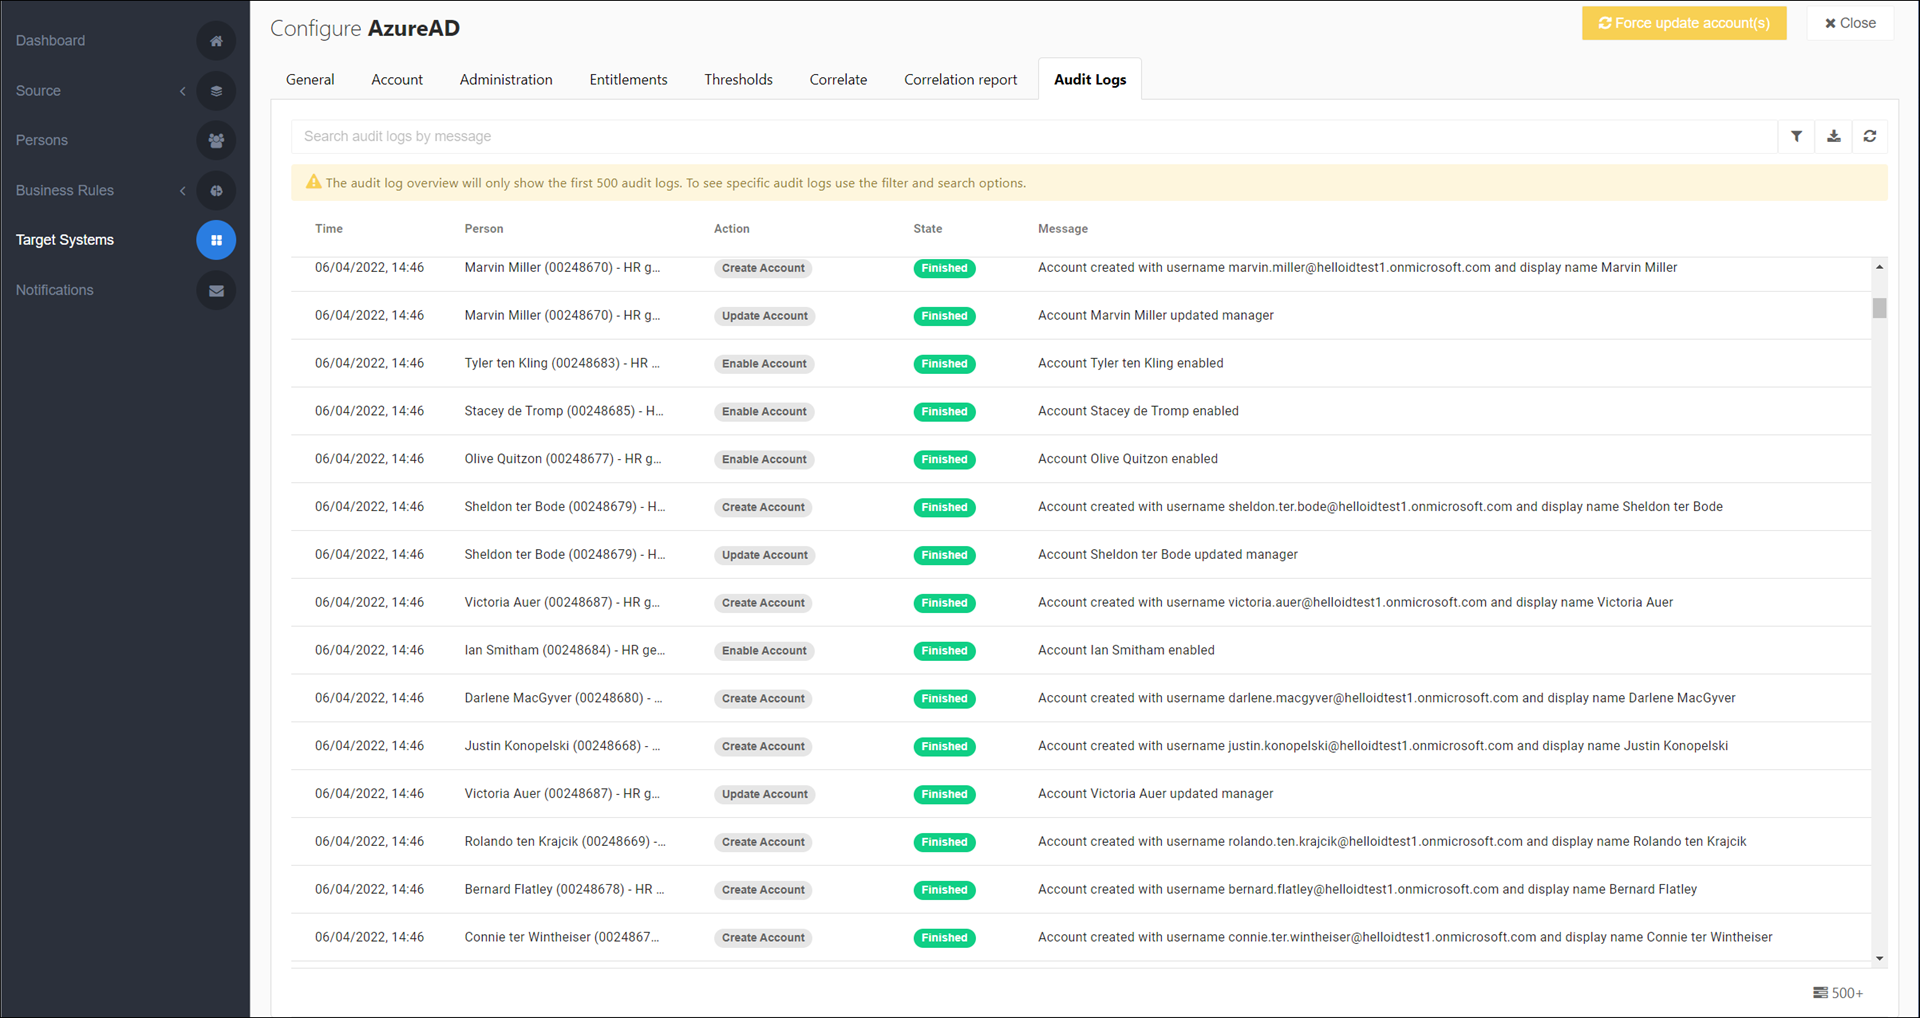Click message 'Account Ian Smitham enabled'
Screen dimensions: 1920x1019
[1126, 651]
